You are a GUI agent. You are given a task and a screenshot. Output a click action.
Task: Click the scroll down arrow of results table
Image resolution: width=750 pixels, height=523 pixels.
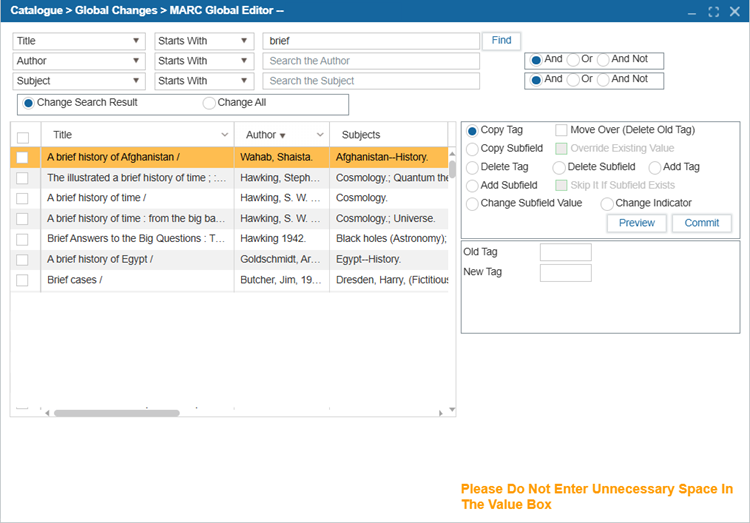(x=452, y=410)
